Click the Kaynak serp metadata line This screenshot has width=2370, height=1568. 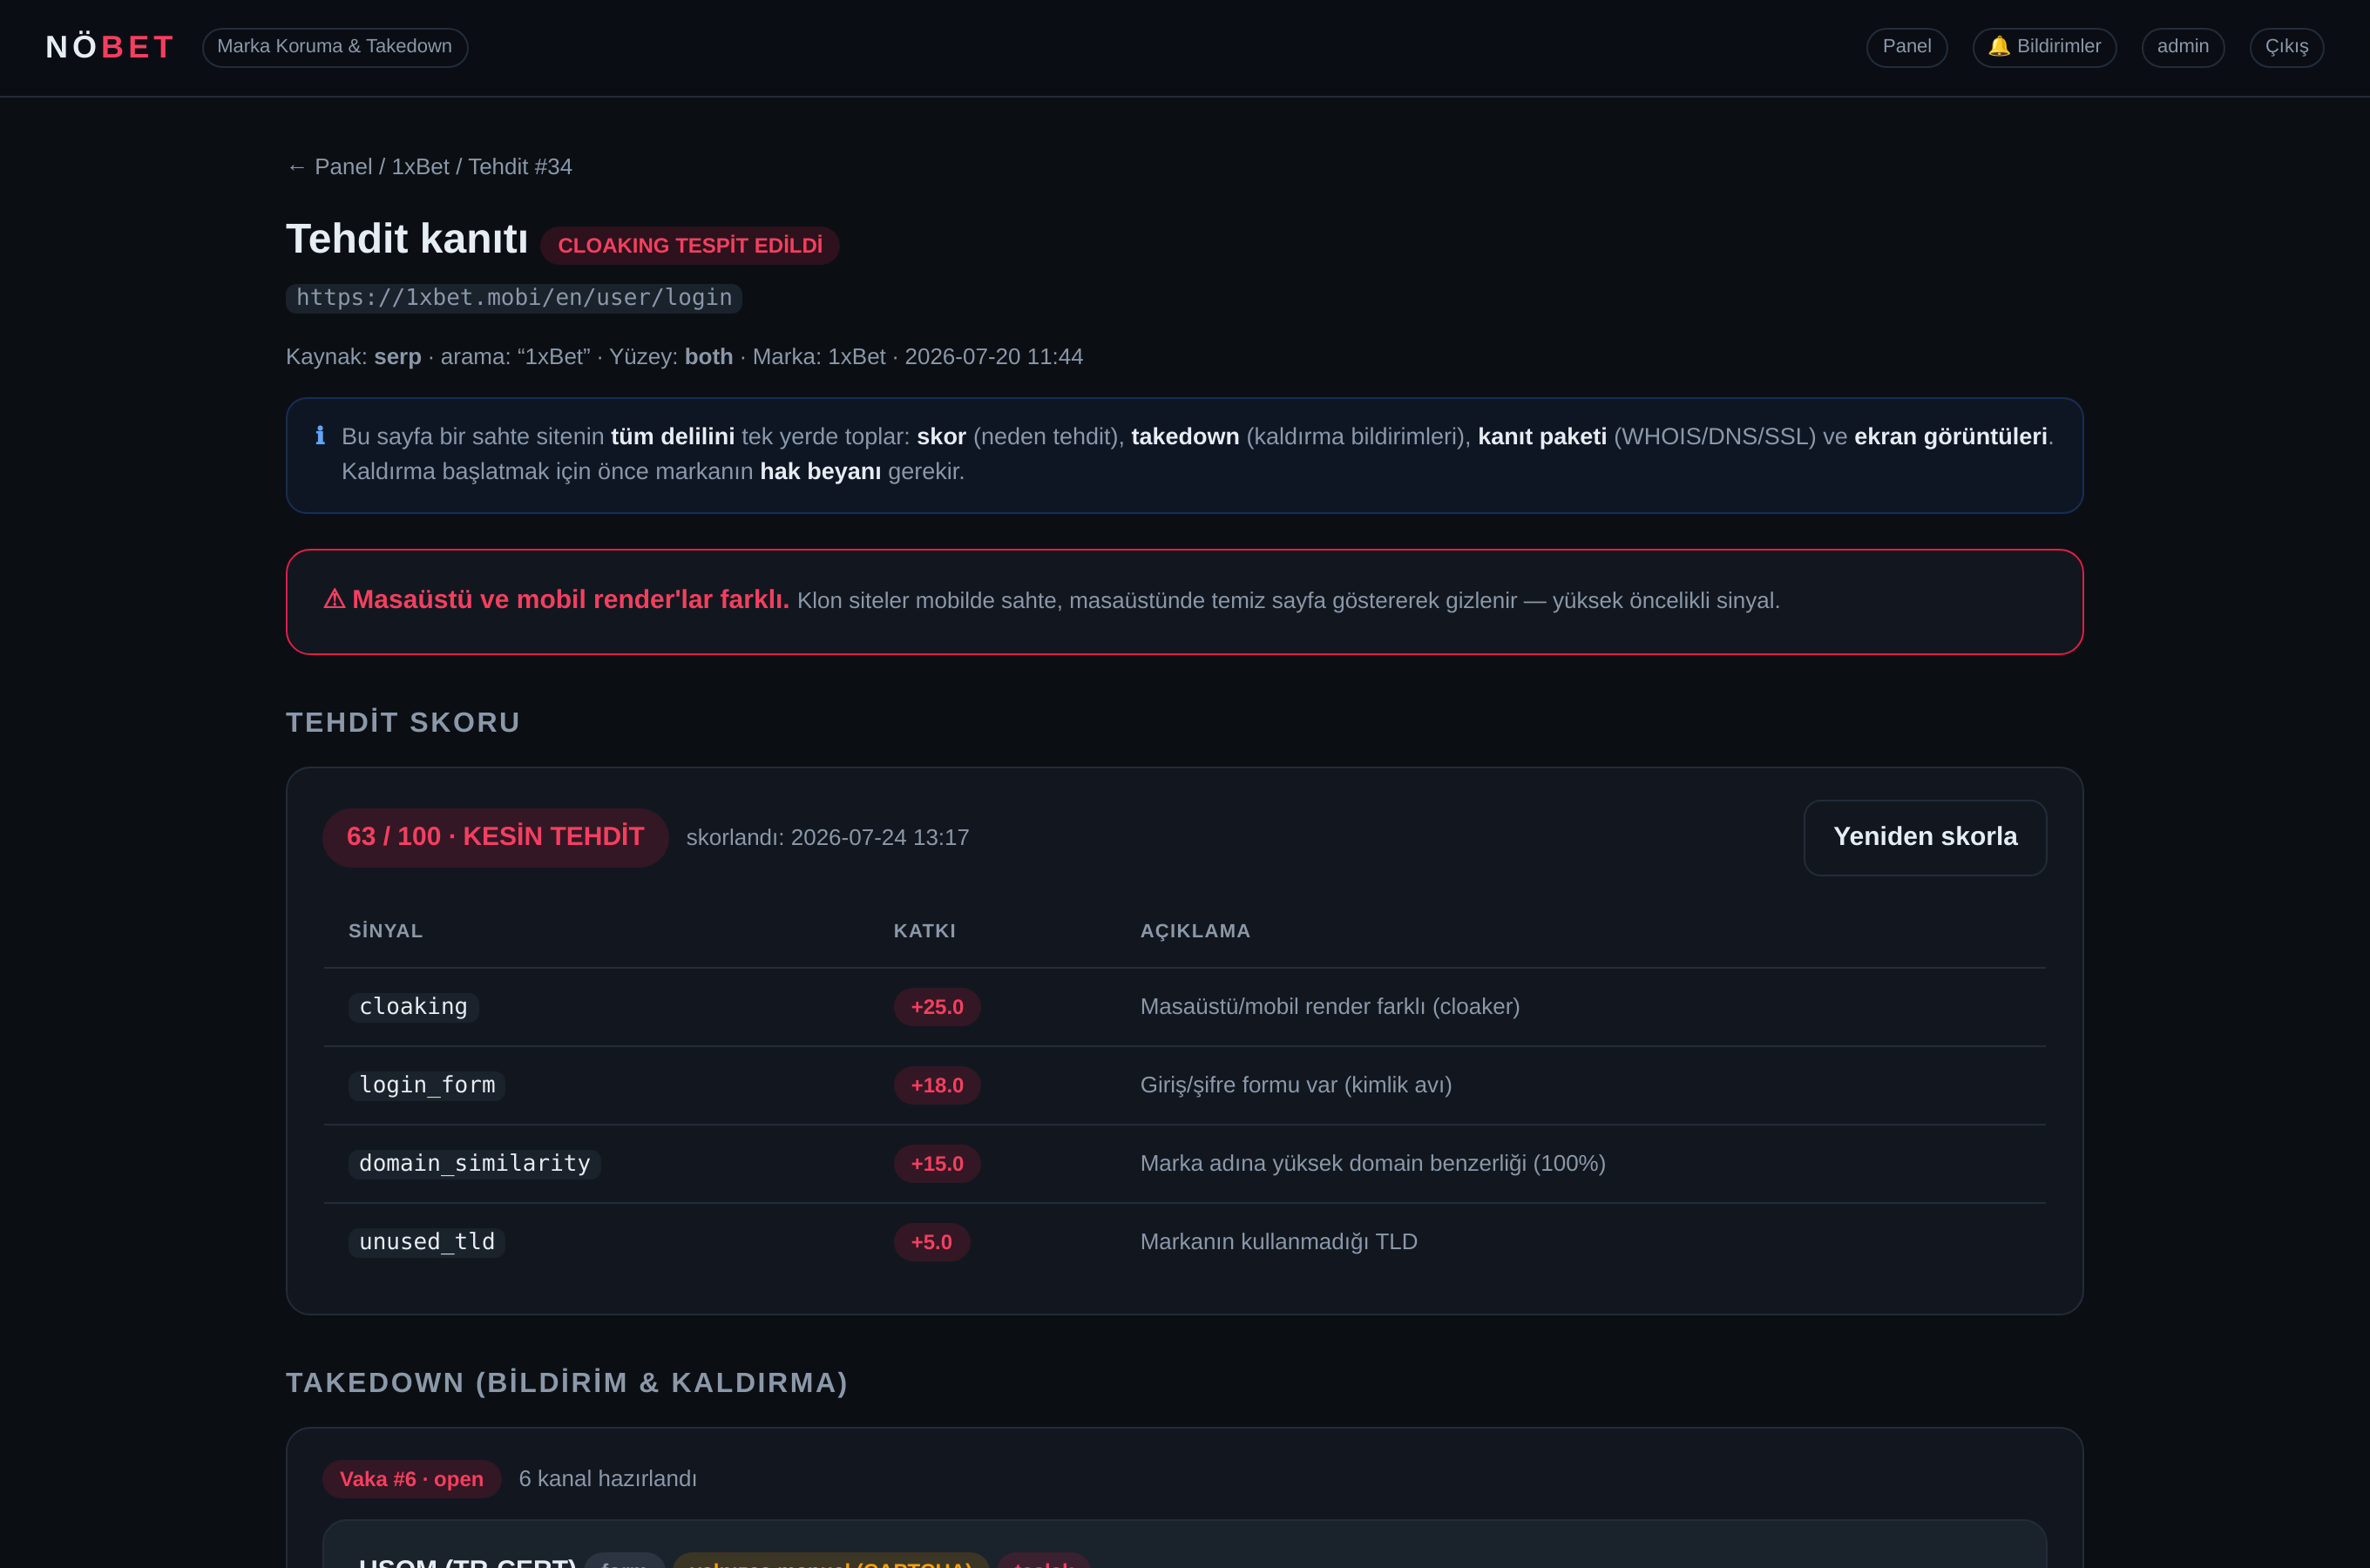[x=684, y=357]
